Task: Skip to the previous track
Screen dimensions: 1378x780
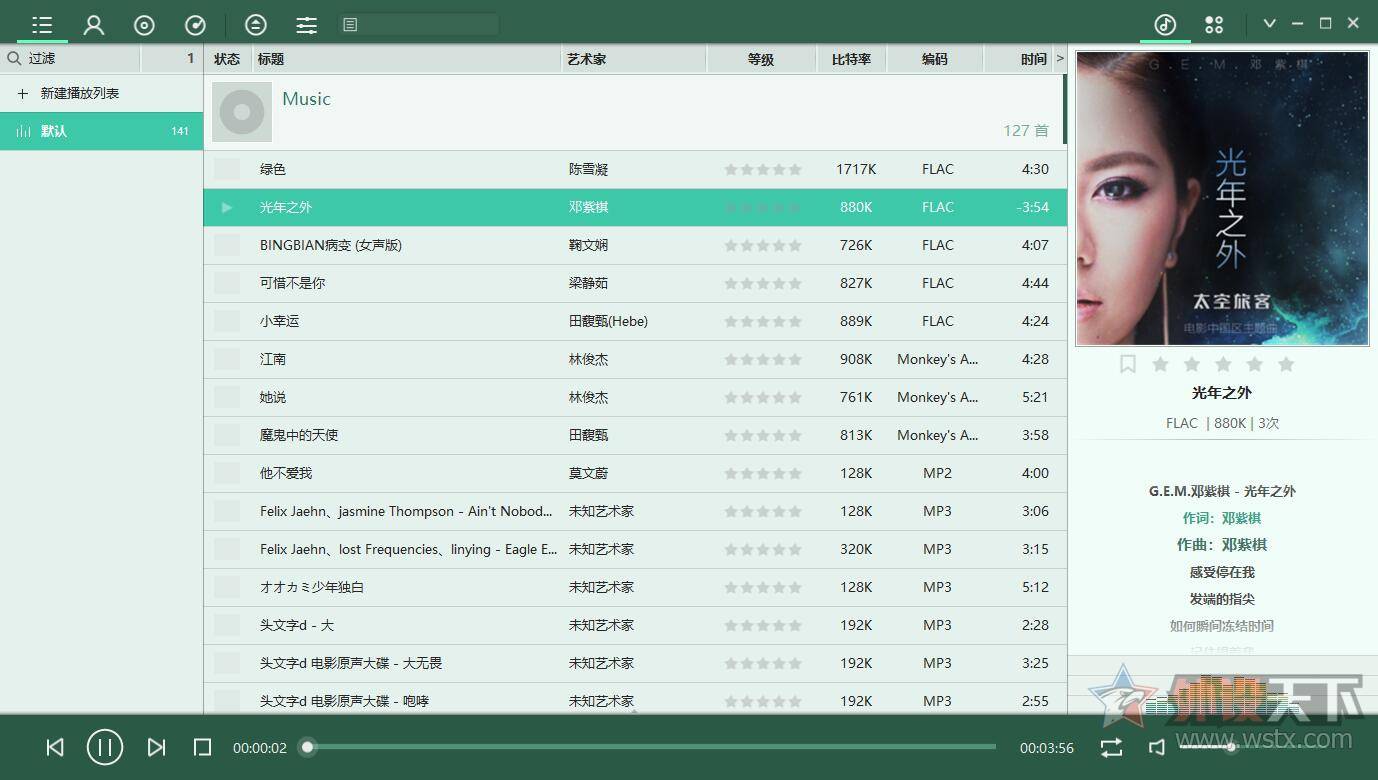Action: [x=55, y=747]
